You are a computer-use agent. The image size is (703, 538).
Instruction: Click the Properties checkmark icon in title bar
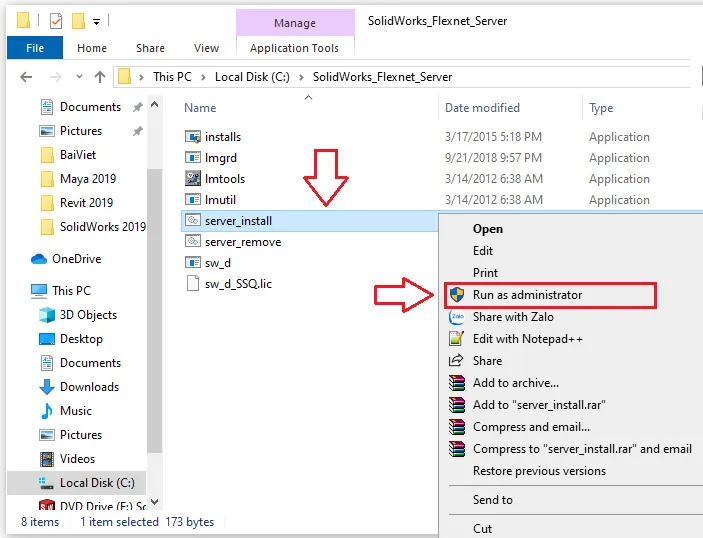(56, 21)
